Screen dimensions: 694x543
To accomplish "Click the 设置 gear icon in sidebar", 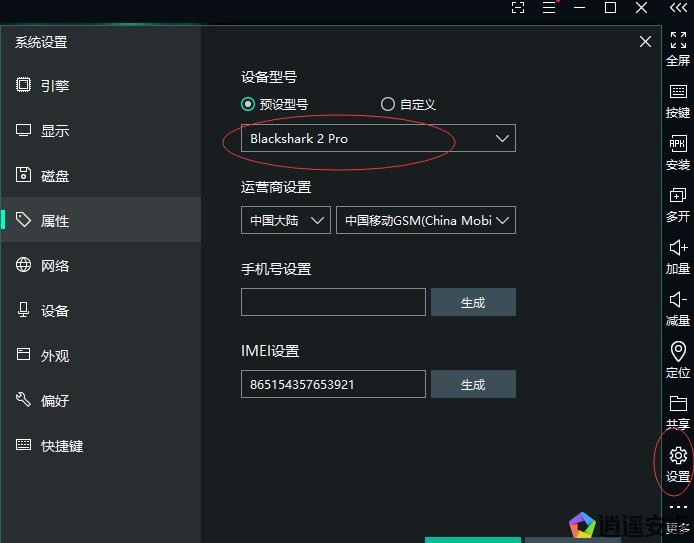I will click(678, 457).
